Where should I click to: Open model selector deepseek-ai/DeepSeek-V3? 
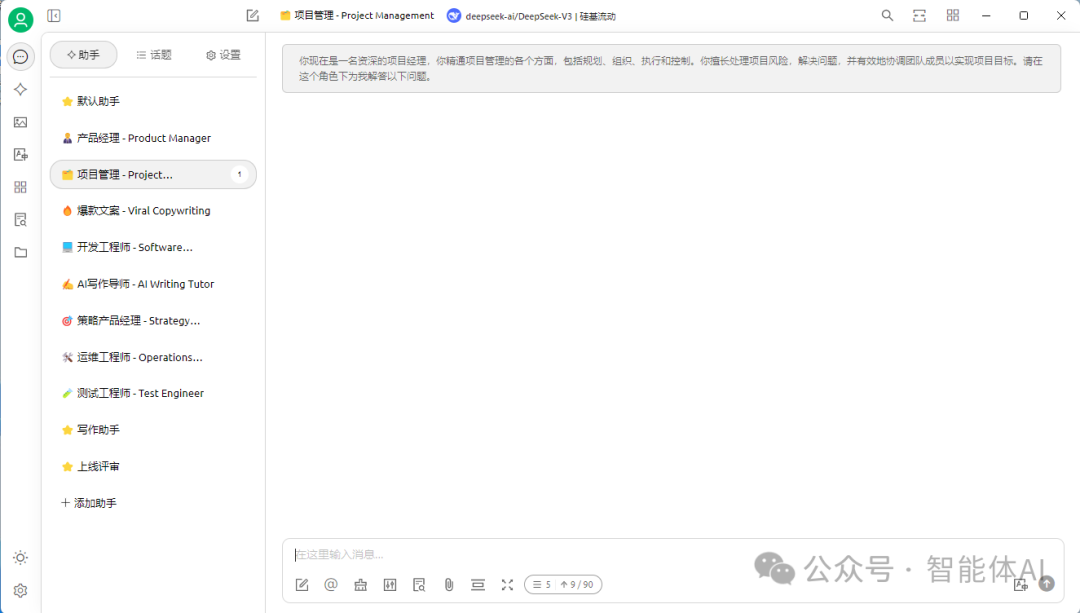[531, 16]
